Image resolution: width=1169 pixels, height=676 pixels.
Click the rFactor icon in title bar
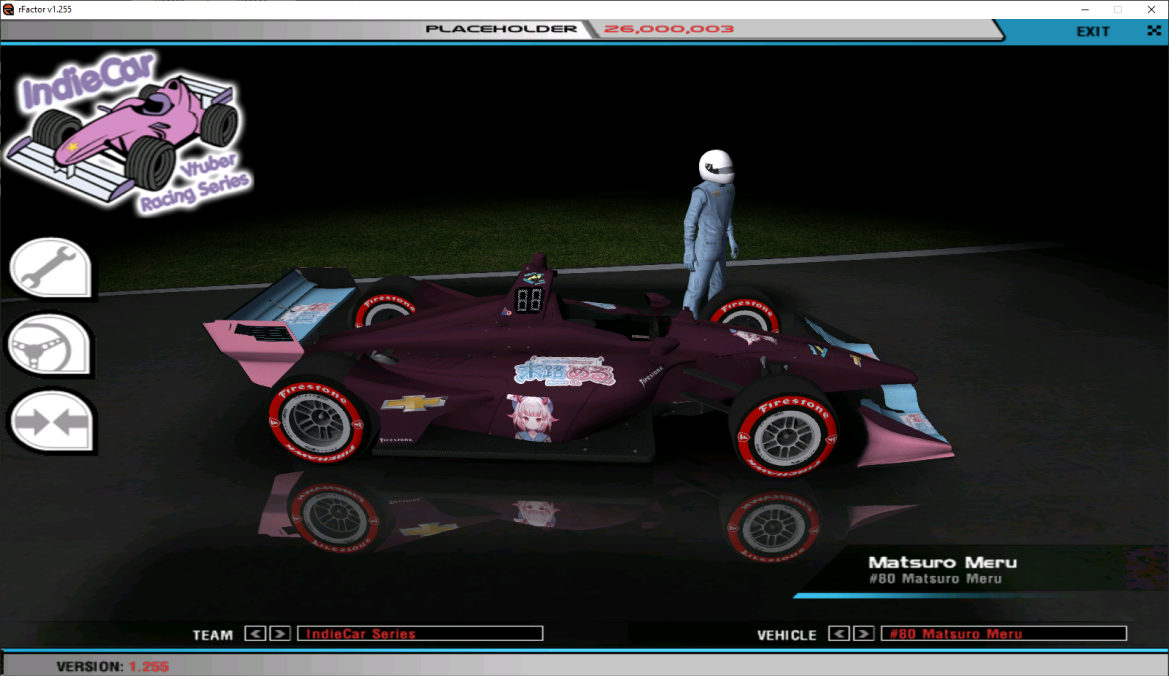[x=9, y=9]
